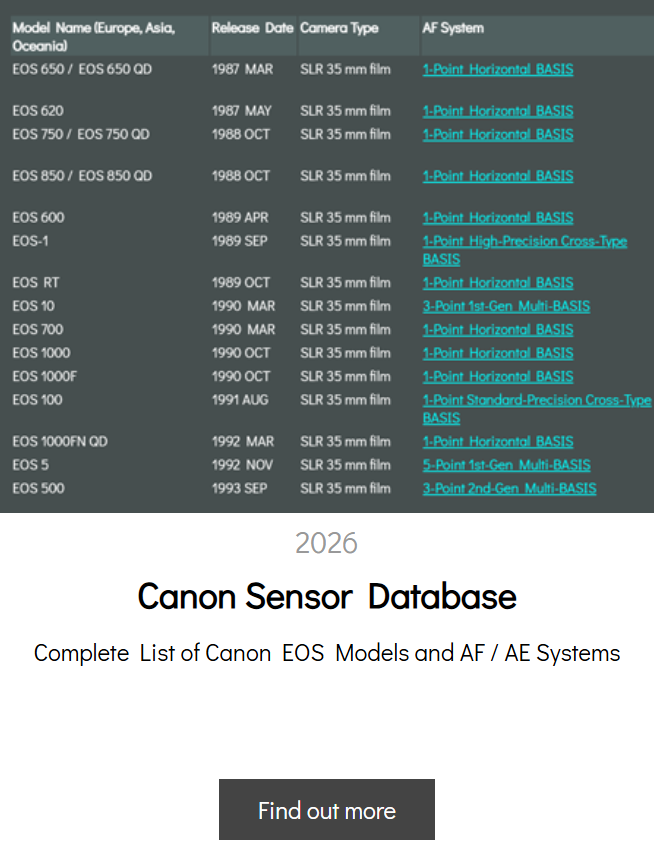Open 5-Point 1st-Gen Multi-BASIS link
The image size is (654, 856).
click(x=507, y=465)
